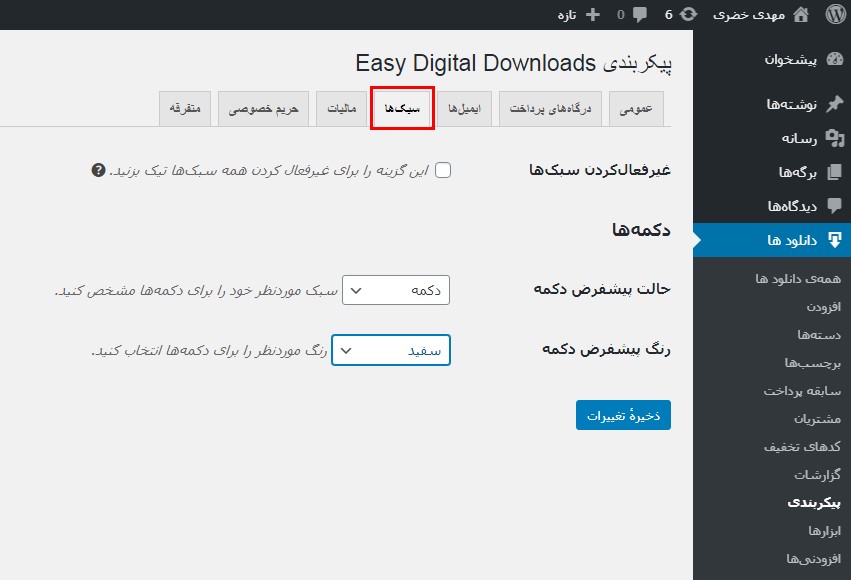Switch to the درگاه‌های پرداخت tab

coord(550,109)
